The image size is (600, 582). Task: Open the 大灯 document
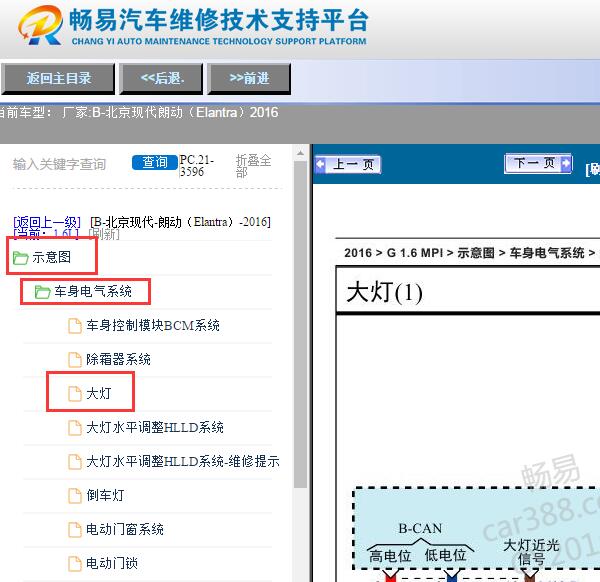[x=99, y=393]
